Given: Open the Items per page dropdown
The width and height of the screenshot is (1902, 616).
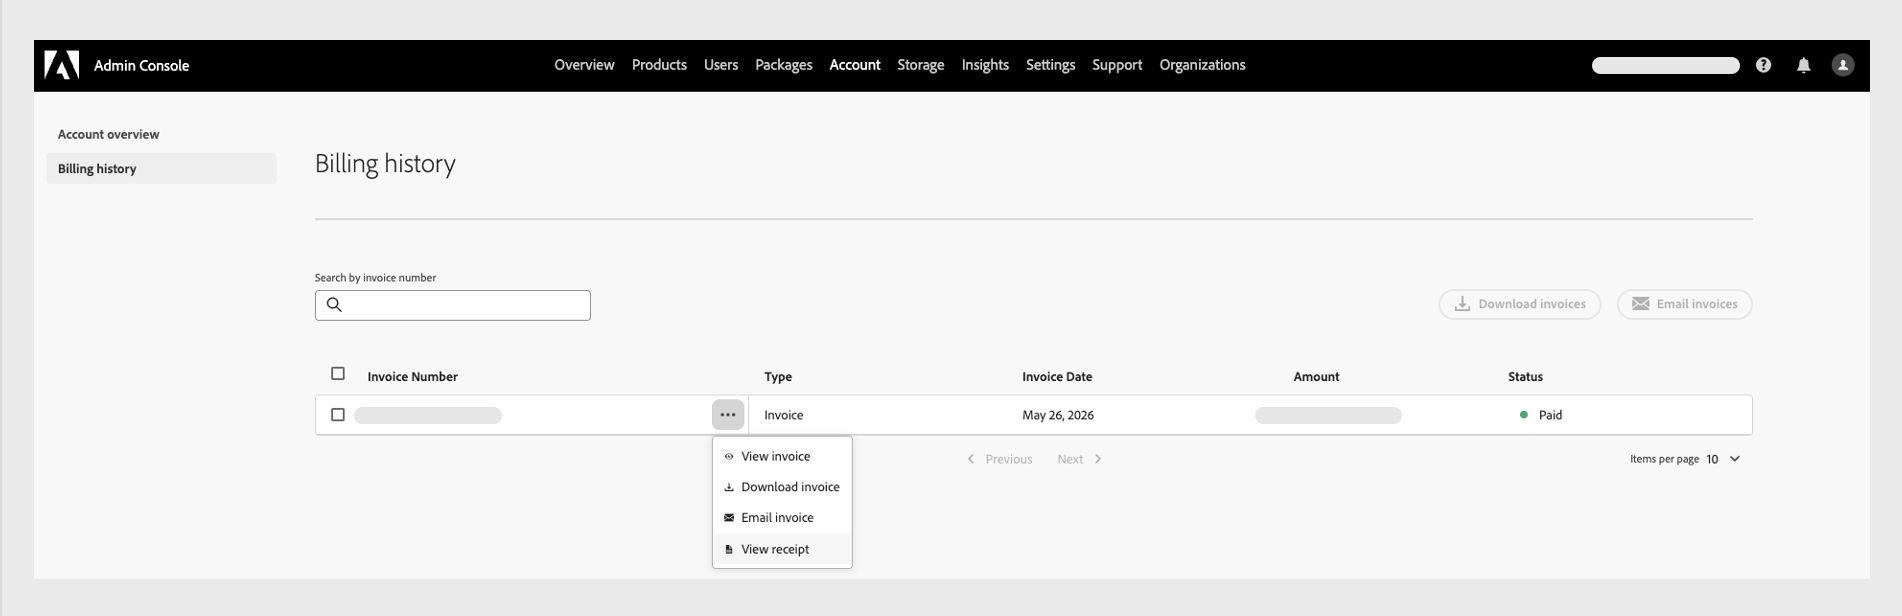Looking at the screenshot, I should point(1723,459).
